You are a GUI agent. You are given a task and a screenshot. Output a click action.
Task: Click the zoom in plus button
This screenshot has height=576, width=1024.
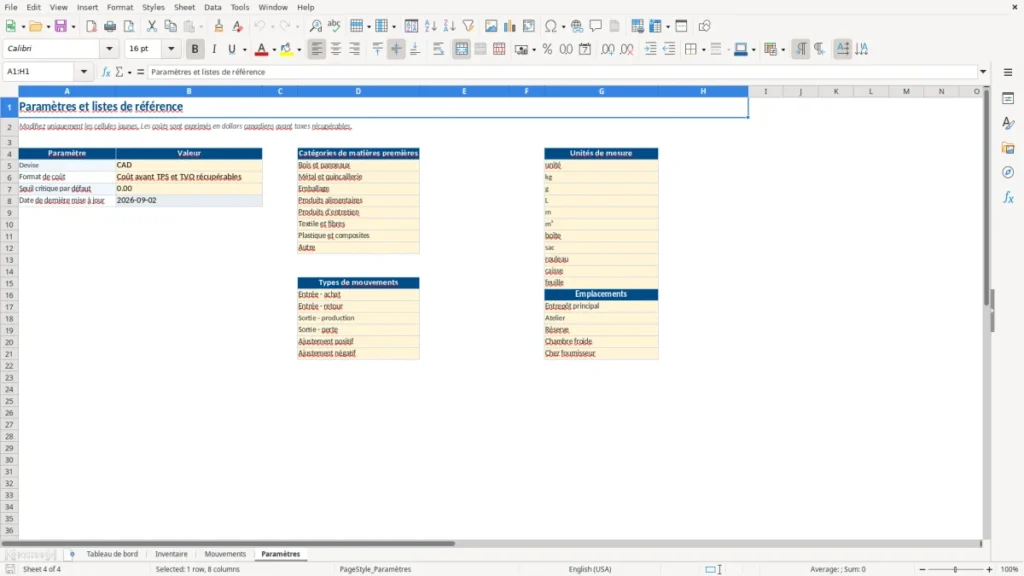[989, 569]
